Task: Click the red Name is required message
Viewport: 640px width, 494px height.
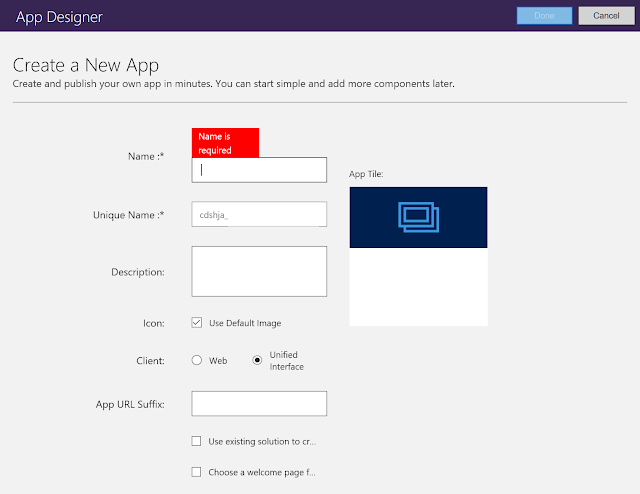Action: [225, 143]
